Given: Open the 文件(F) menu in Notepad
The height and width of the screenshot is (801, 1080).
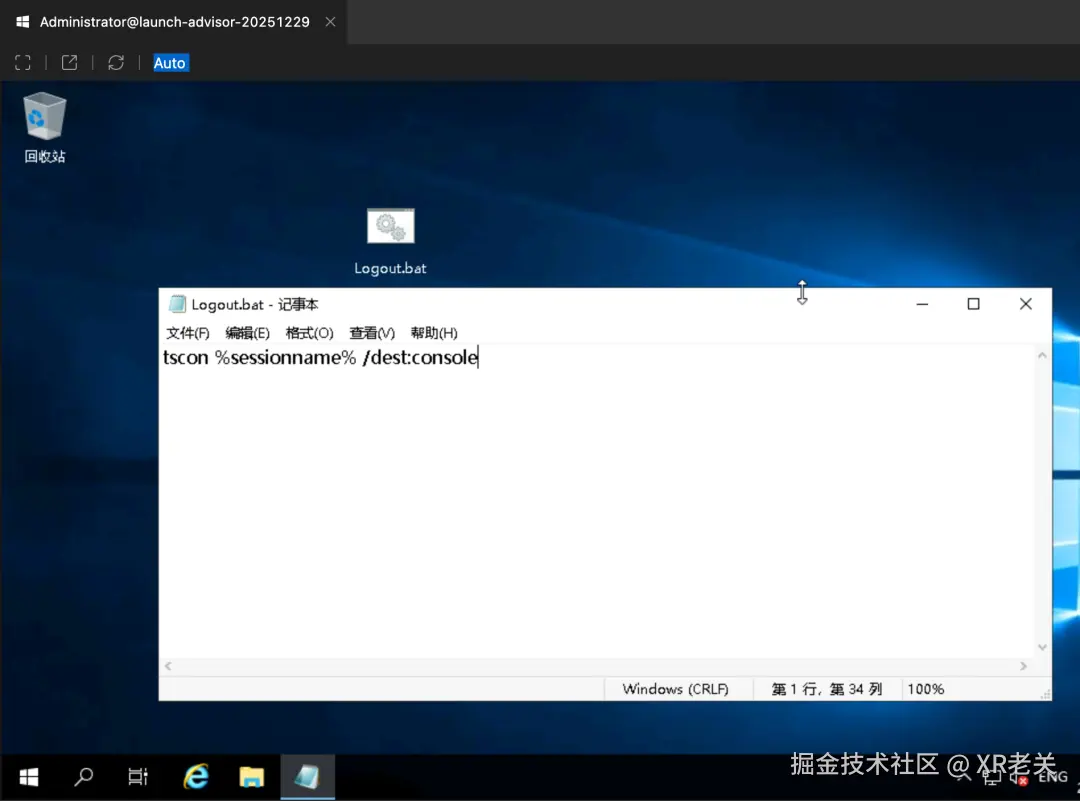Looking at the screenshot, I should tap(187, 333).
